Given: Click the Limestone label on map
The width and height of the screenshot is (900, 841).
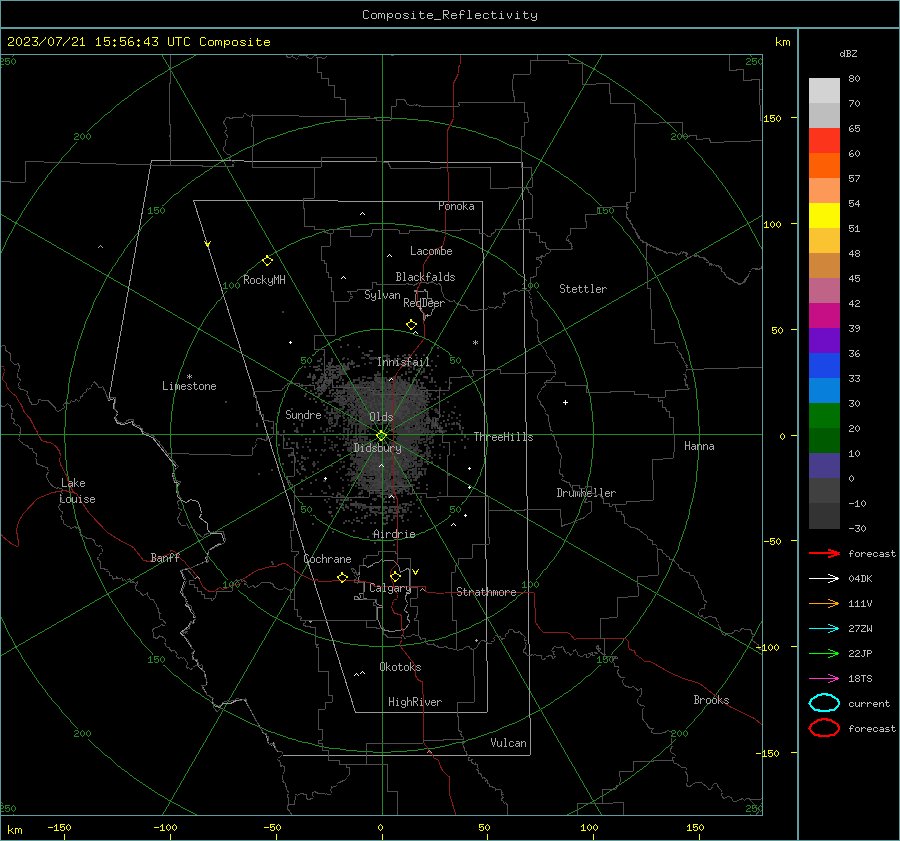Looking at the screenshot, I should pyautogui.click(x=189, y=386).
